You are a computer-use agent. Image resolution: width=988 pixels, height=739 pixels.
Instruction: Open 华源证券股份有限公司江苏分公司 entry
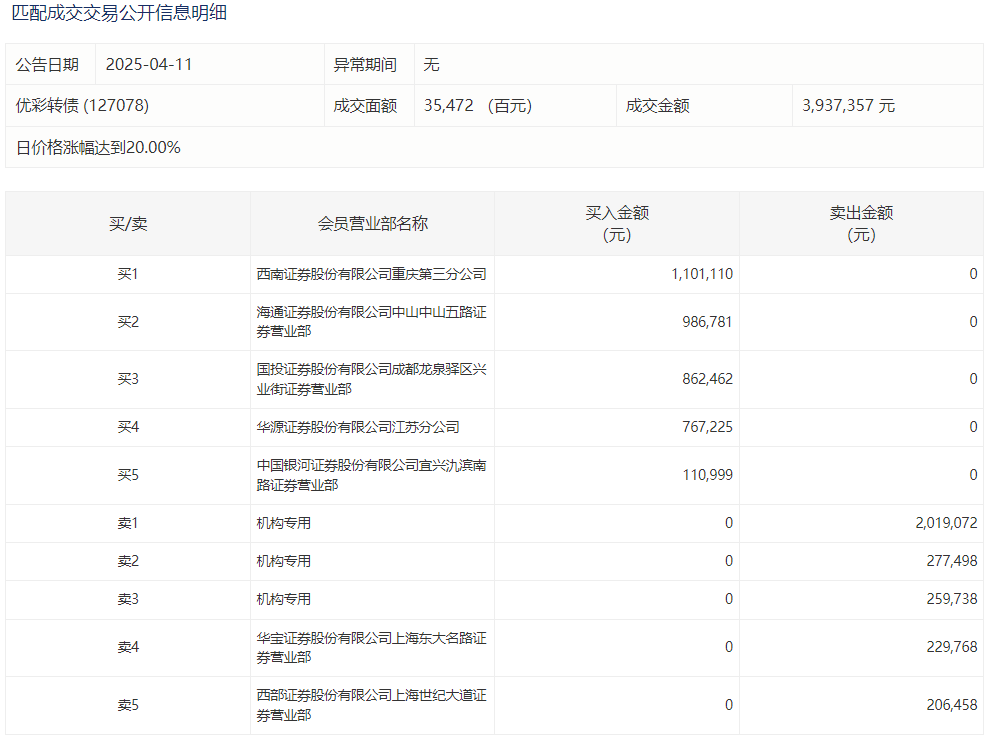coord(358,427)
